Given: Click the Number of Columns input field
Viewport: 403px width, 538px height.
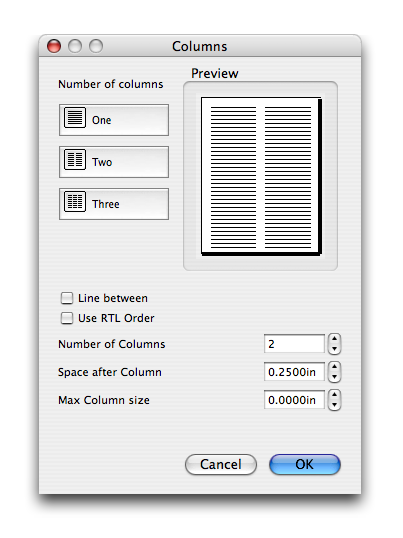Looking at the screenshot, I should point(294,344).
